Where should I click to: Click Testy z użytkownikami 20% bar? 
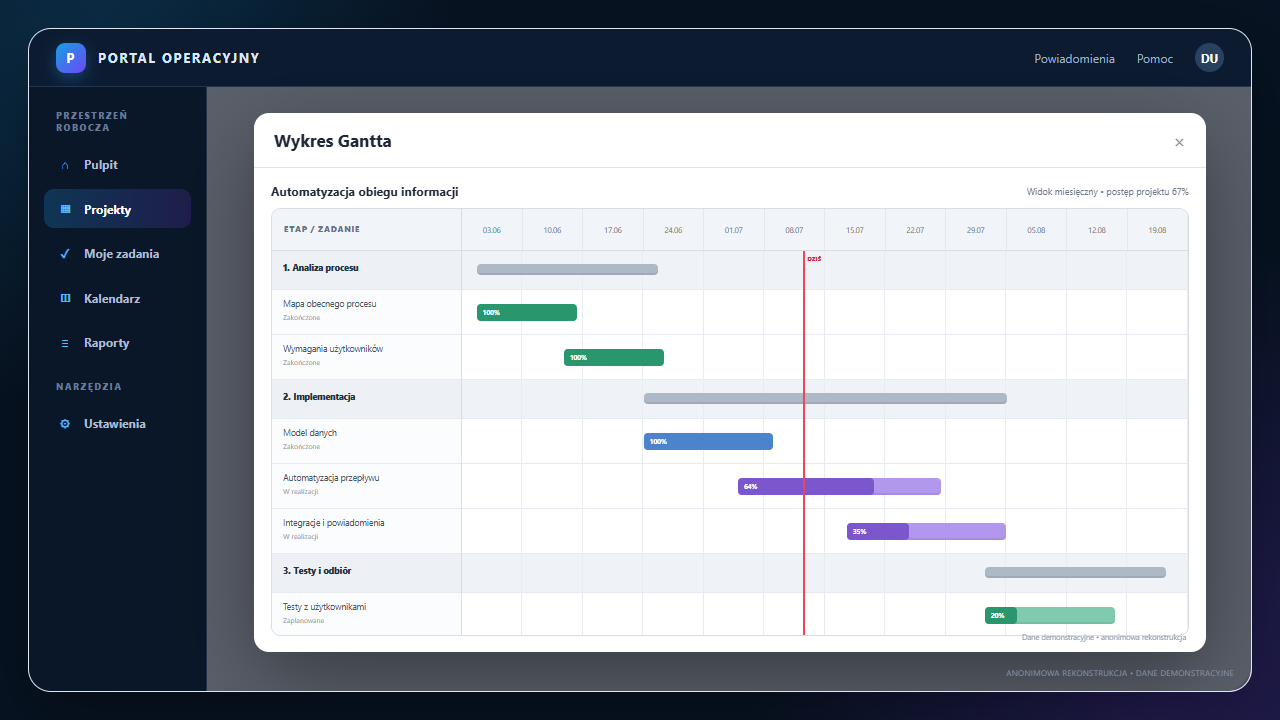click(x=1050, y=615)
